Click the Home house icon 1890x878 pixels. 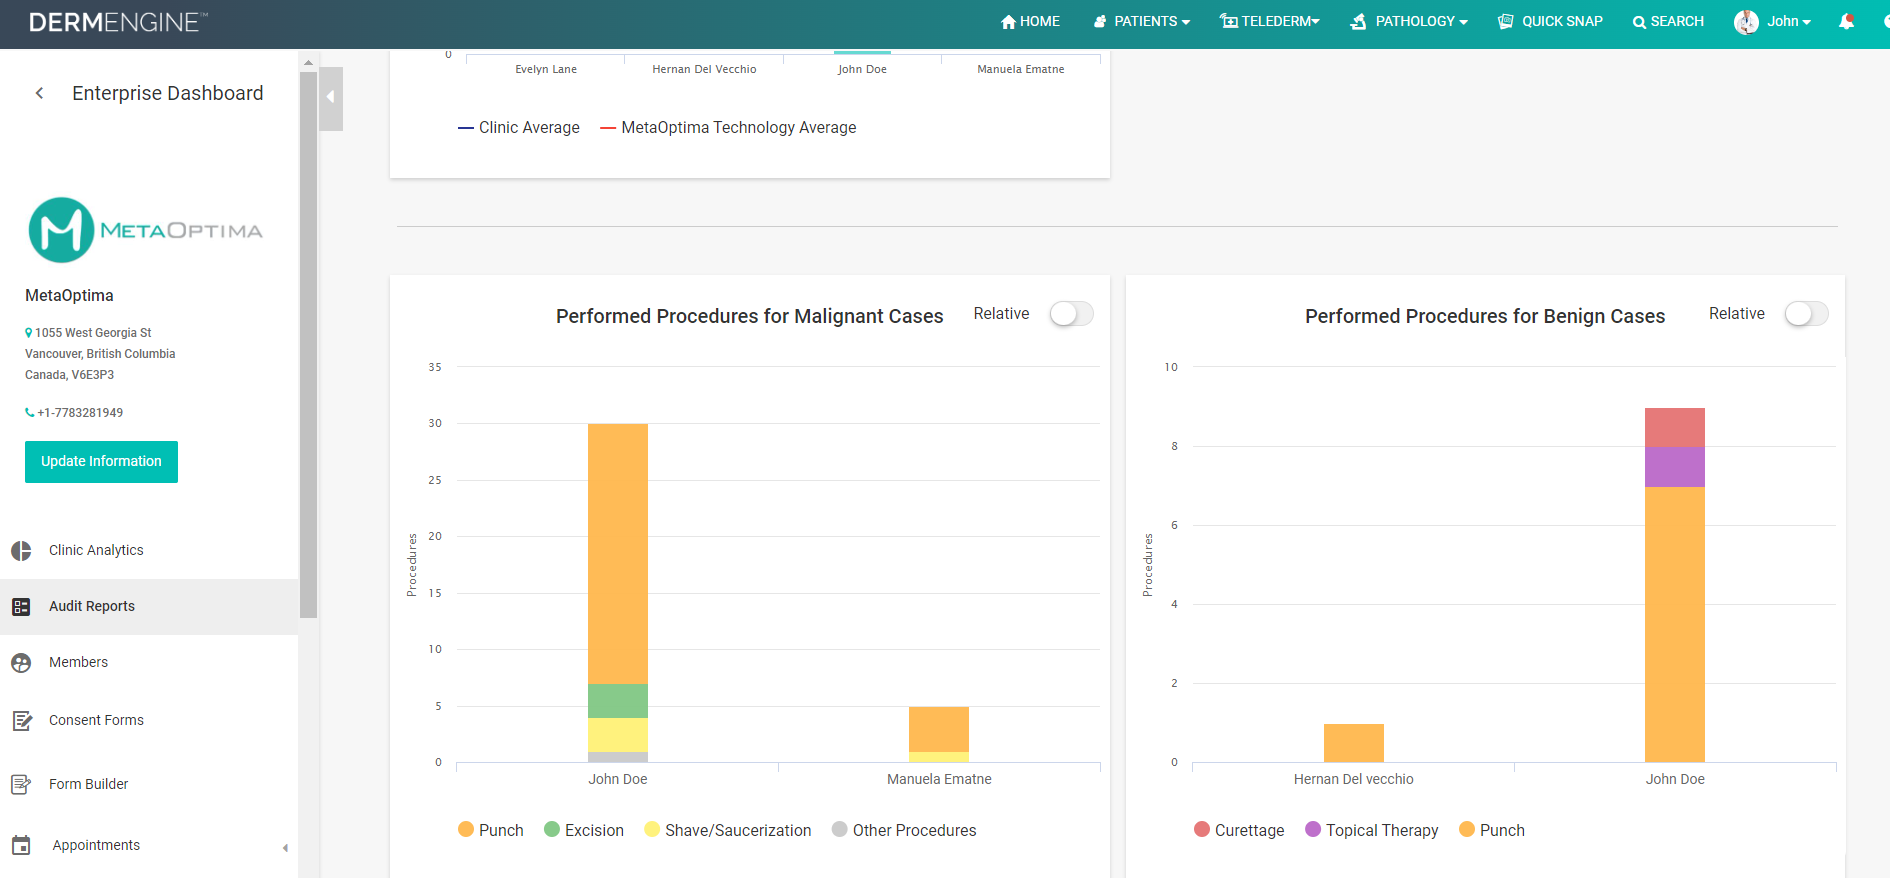tap(1008, 22)
